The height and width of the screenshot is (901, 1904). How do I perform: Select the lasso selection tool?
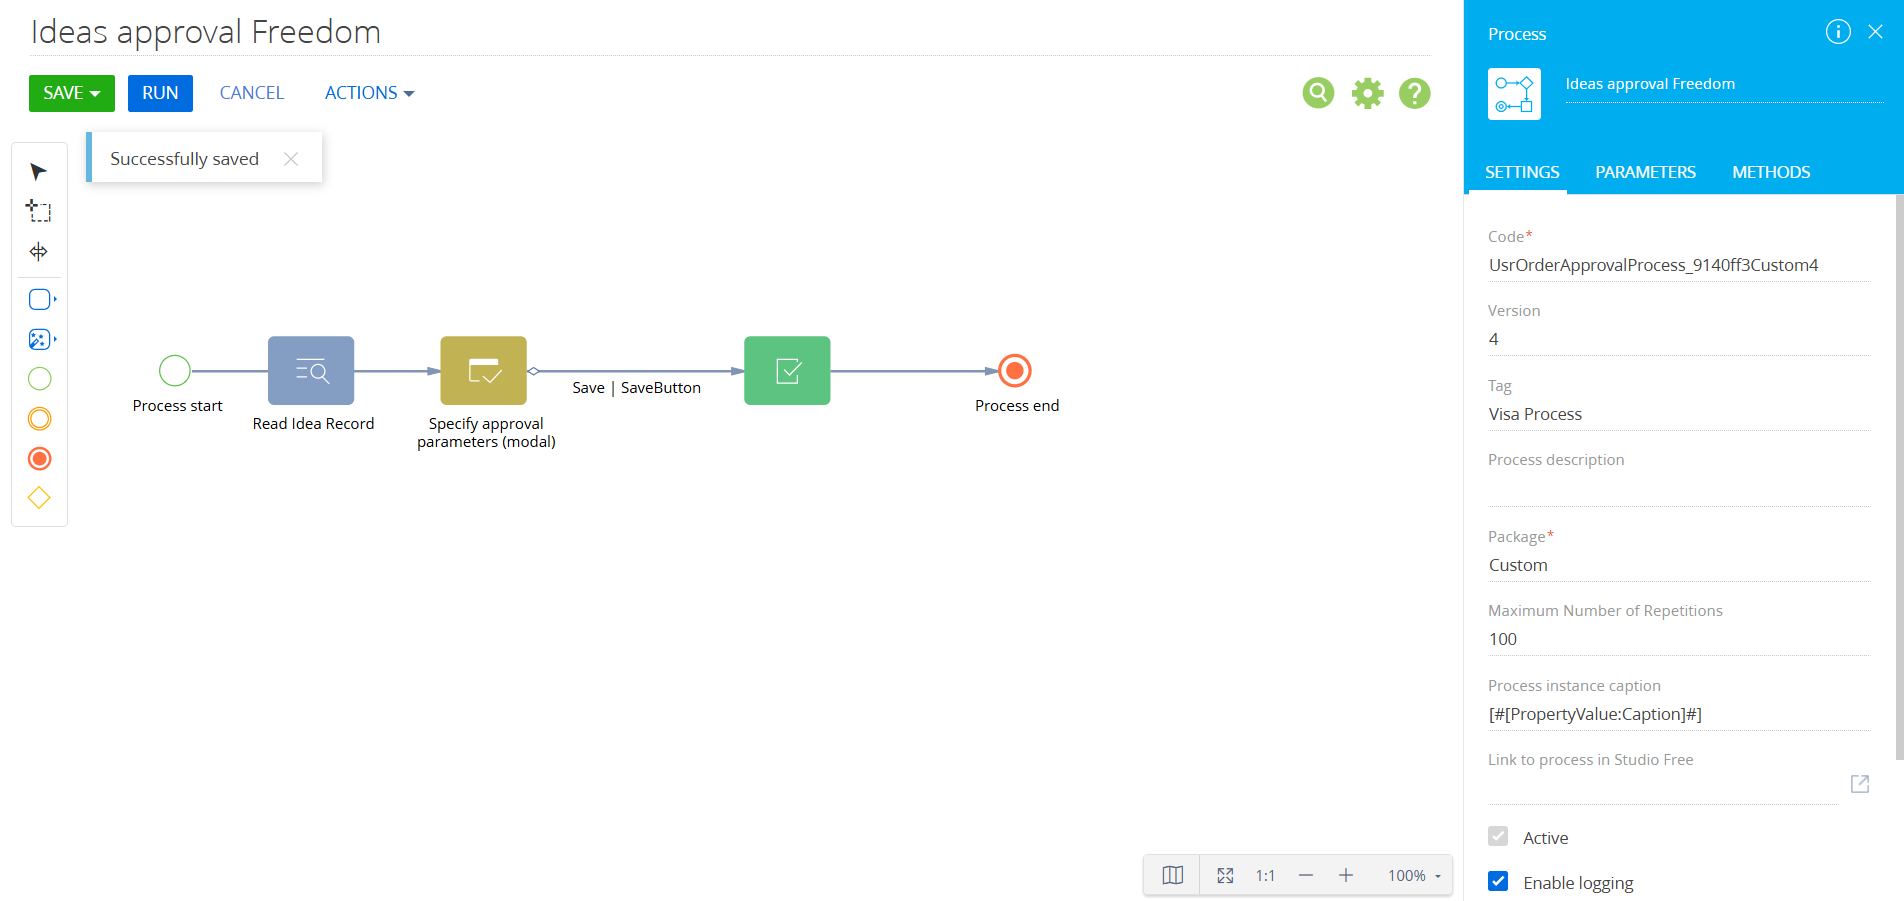[39, 211]
